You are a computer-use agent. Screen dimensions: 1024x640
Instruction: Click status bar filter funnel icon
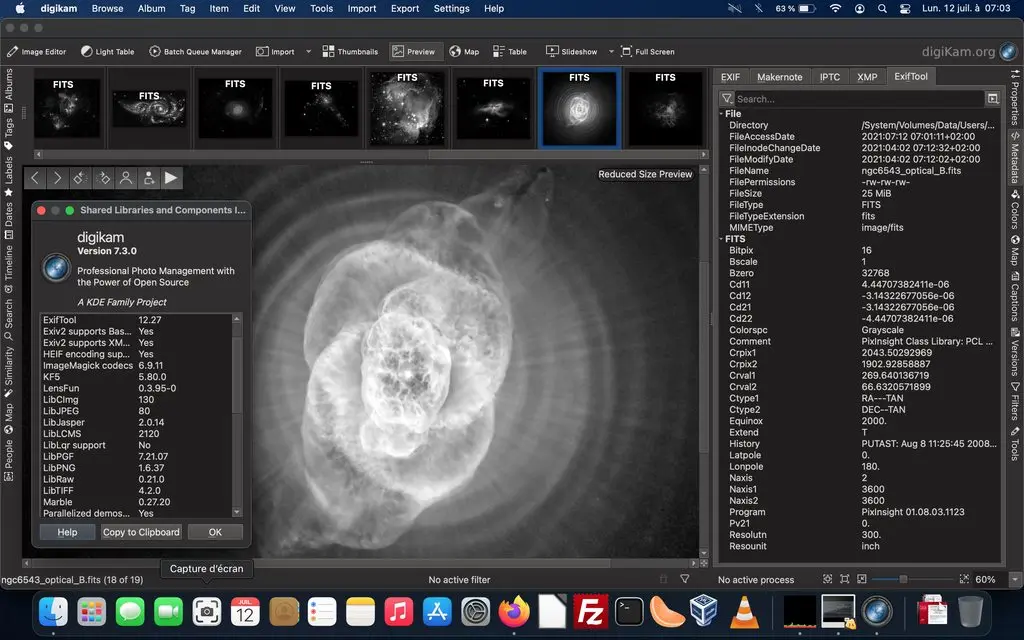click(684, 579)
